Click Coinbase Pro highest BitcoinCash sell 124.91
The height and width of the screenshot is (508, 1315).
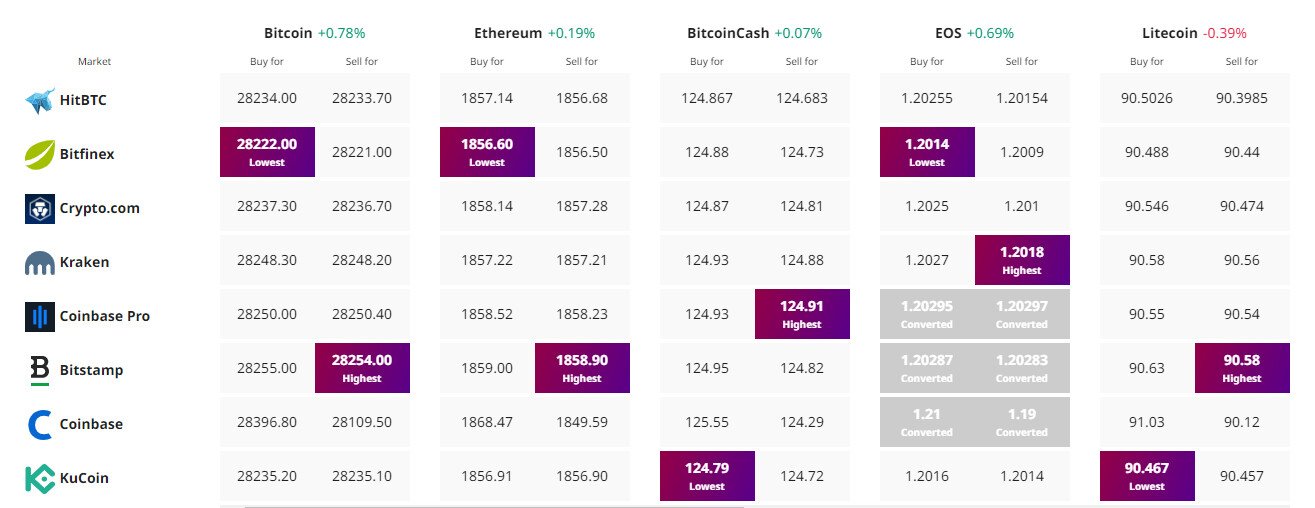click(802, 314)
